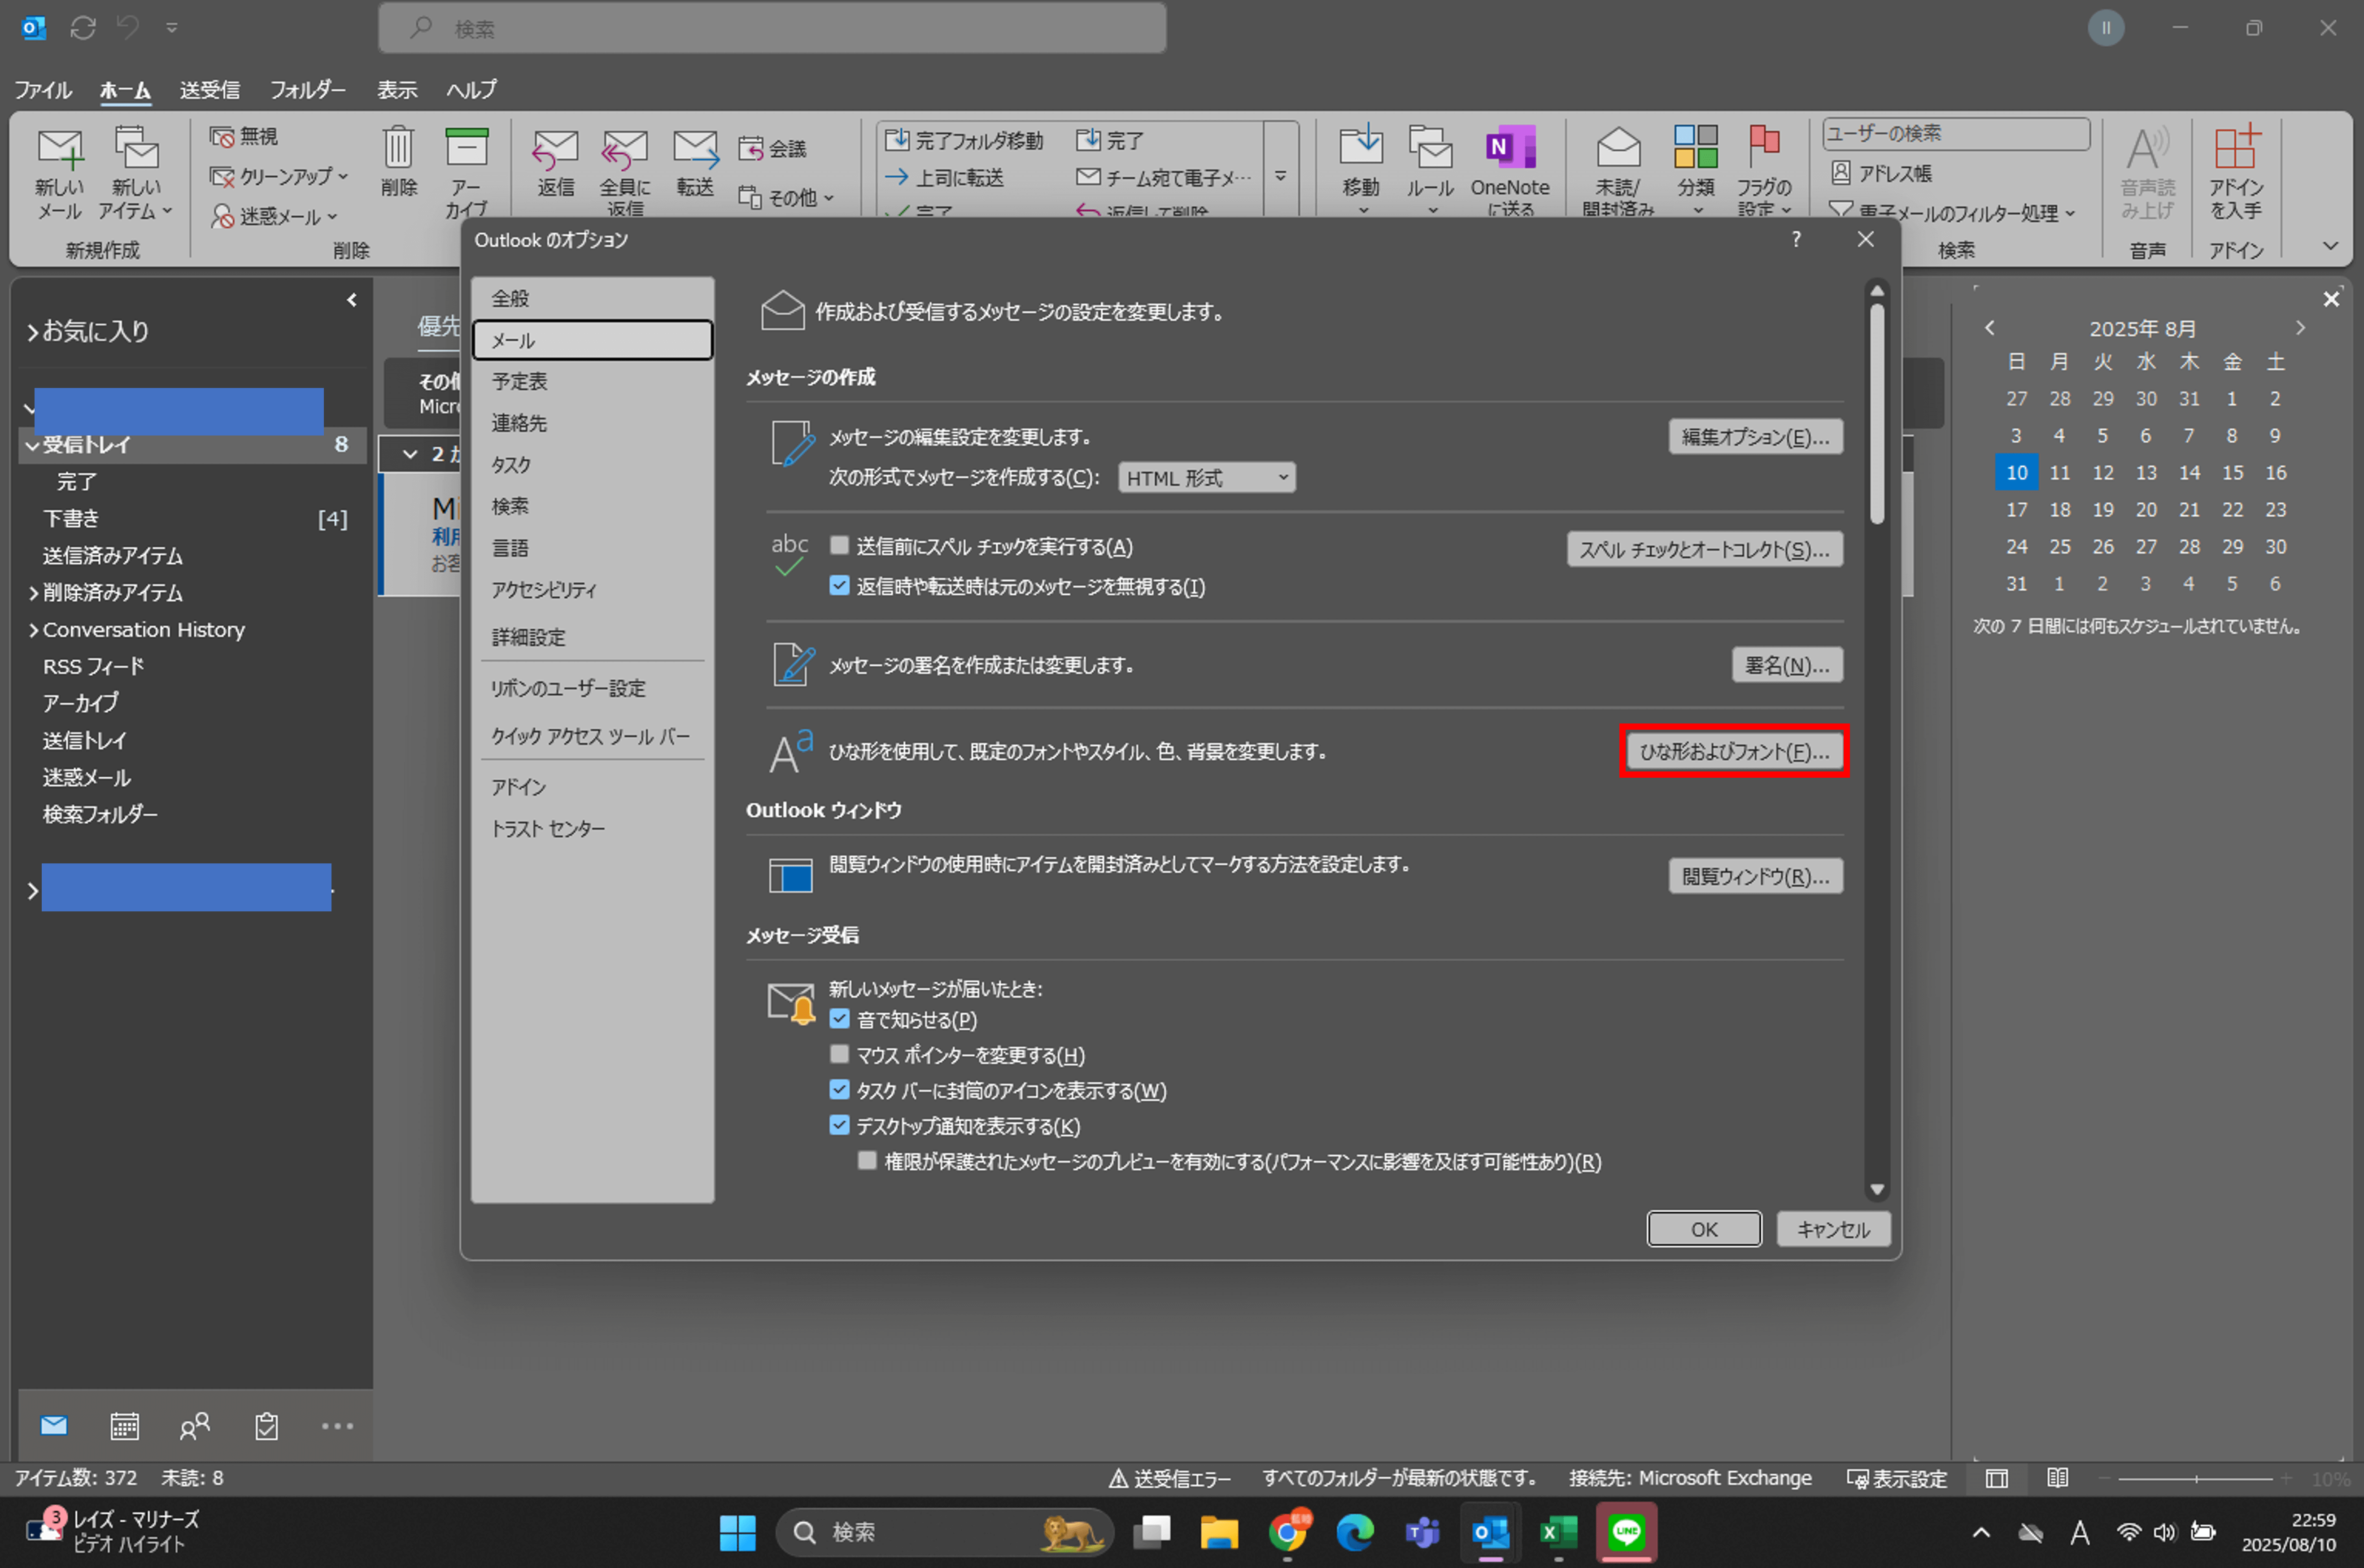The image size is (2364, 1568).
Task: Expand the Quick Steps gallery arrow
Action: pyautogui.click(x=1281, y=176)
